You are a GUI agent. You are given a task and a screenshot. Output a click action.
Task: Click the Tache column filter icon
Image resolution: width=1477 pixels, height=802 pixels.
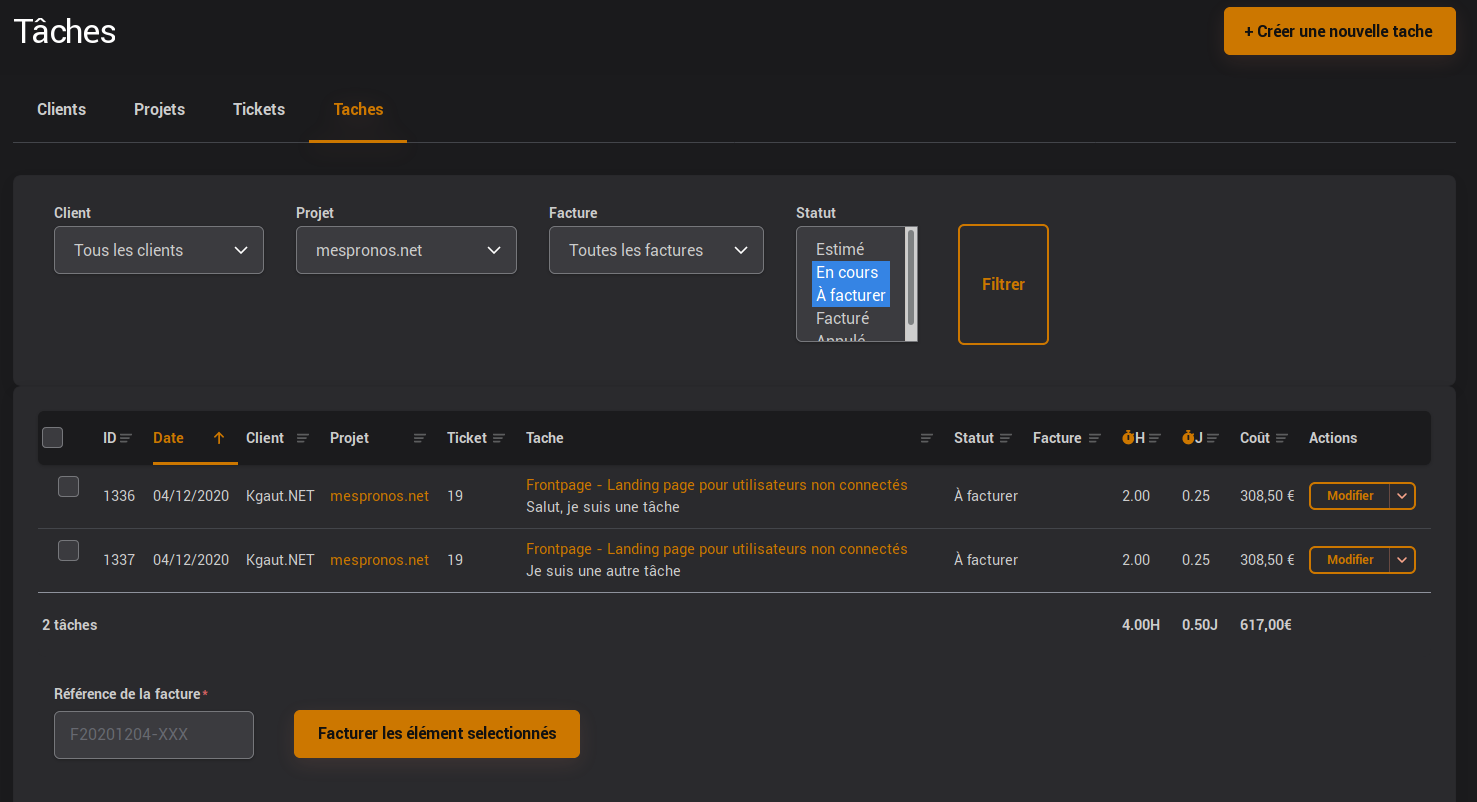pyautogui.click(x=927, y=438)
